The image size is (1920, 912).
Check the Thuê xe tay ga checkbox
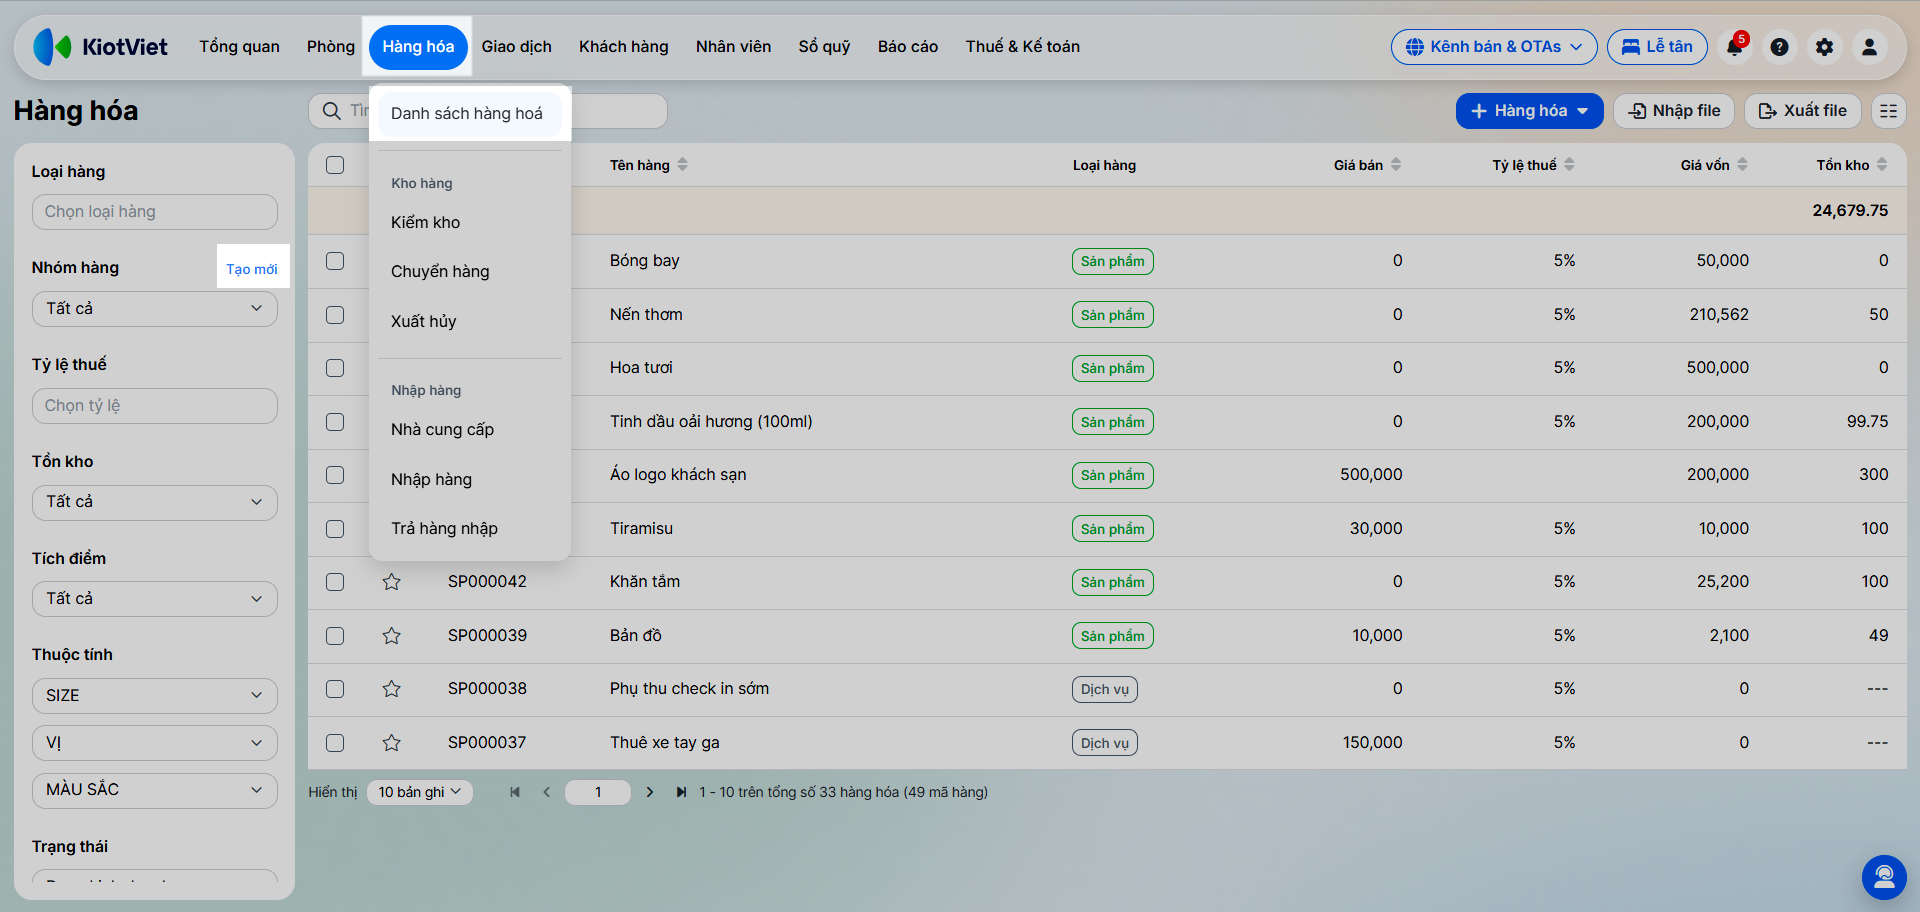335,743
